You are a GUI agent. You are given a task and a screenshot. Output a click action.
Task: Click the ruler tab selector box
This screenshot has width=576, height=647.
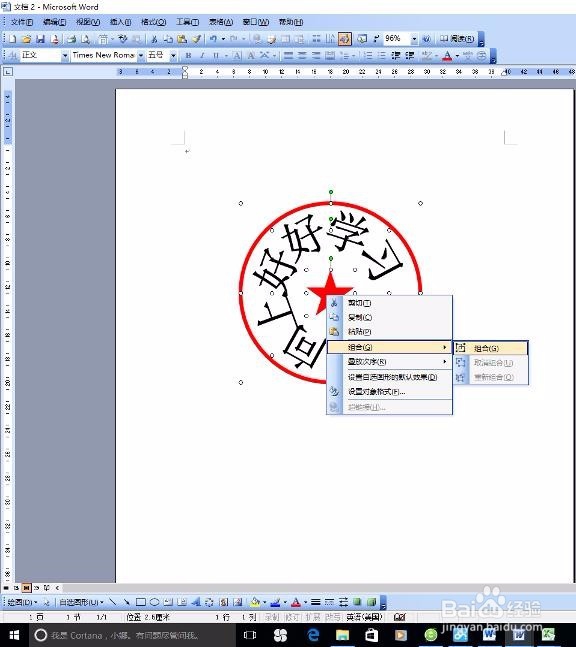pyautogui.click(x=8, y=72)
